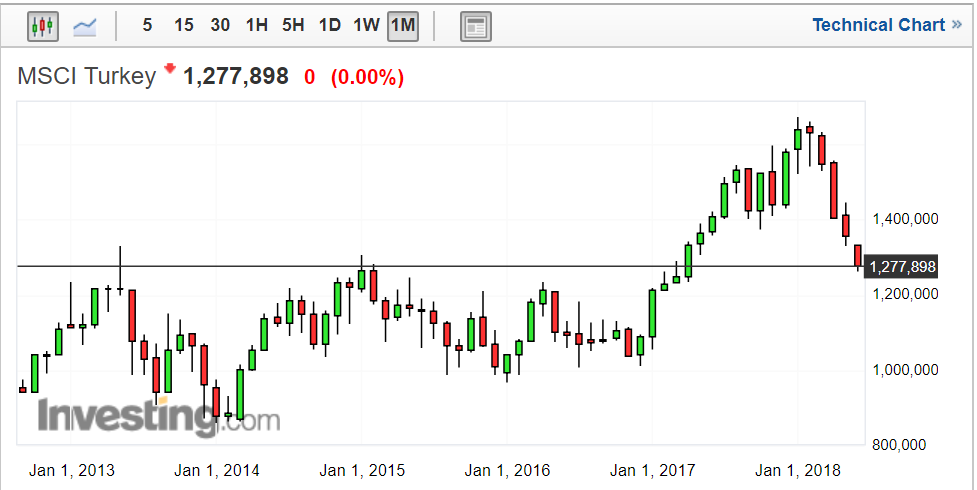Click the tallest green candle near the 2018 peak
Screen dimensions: 977x490
pos(786,178)
